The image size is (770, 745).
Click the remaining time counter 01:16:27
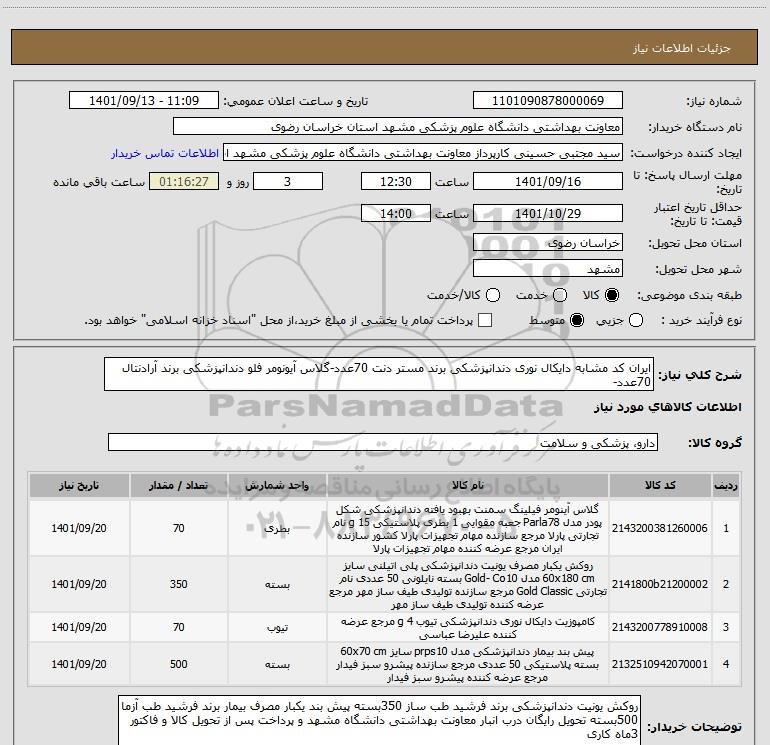click(x=184, y=181)
